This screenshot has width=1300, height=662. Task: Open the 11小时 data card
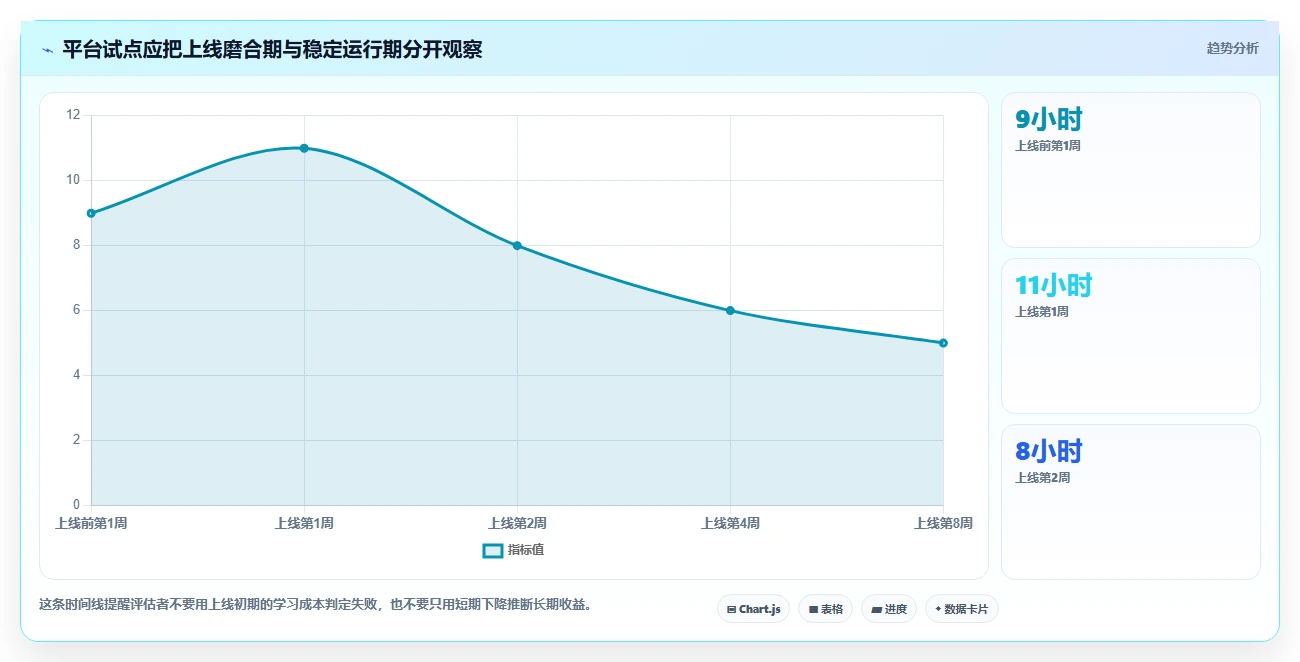click(x=1131, y=336)
